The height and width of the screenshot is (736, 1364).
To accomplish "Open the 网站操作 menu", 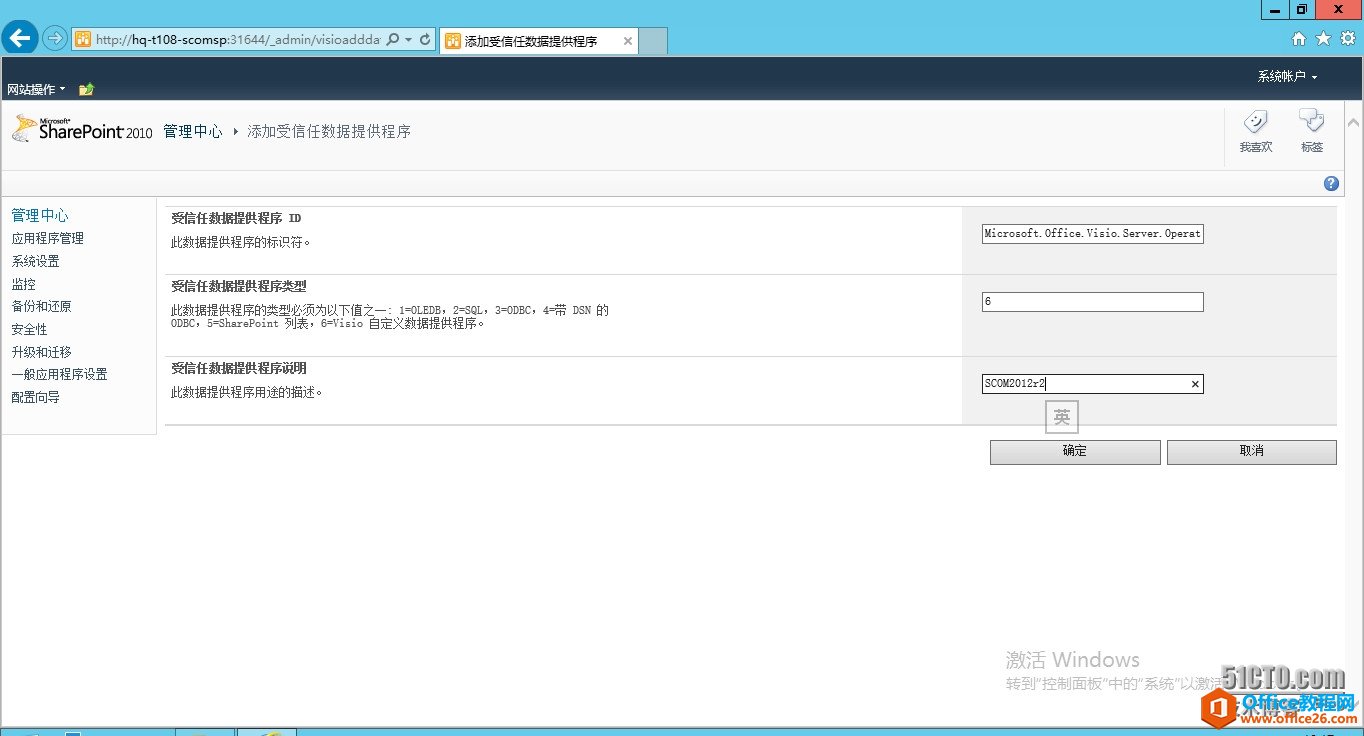I will [36, 89].
